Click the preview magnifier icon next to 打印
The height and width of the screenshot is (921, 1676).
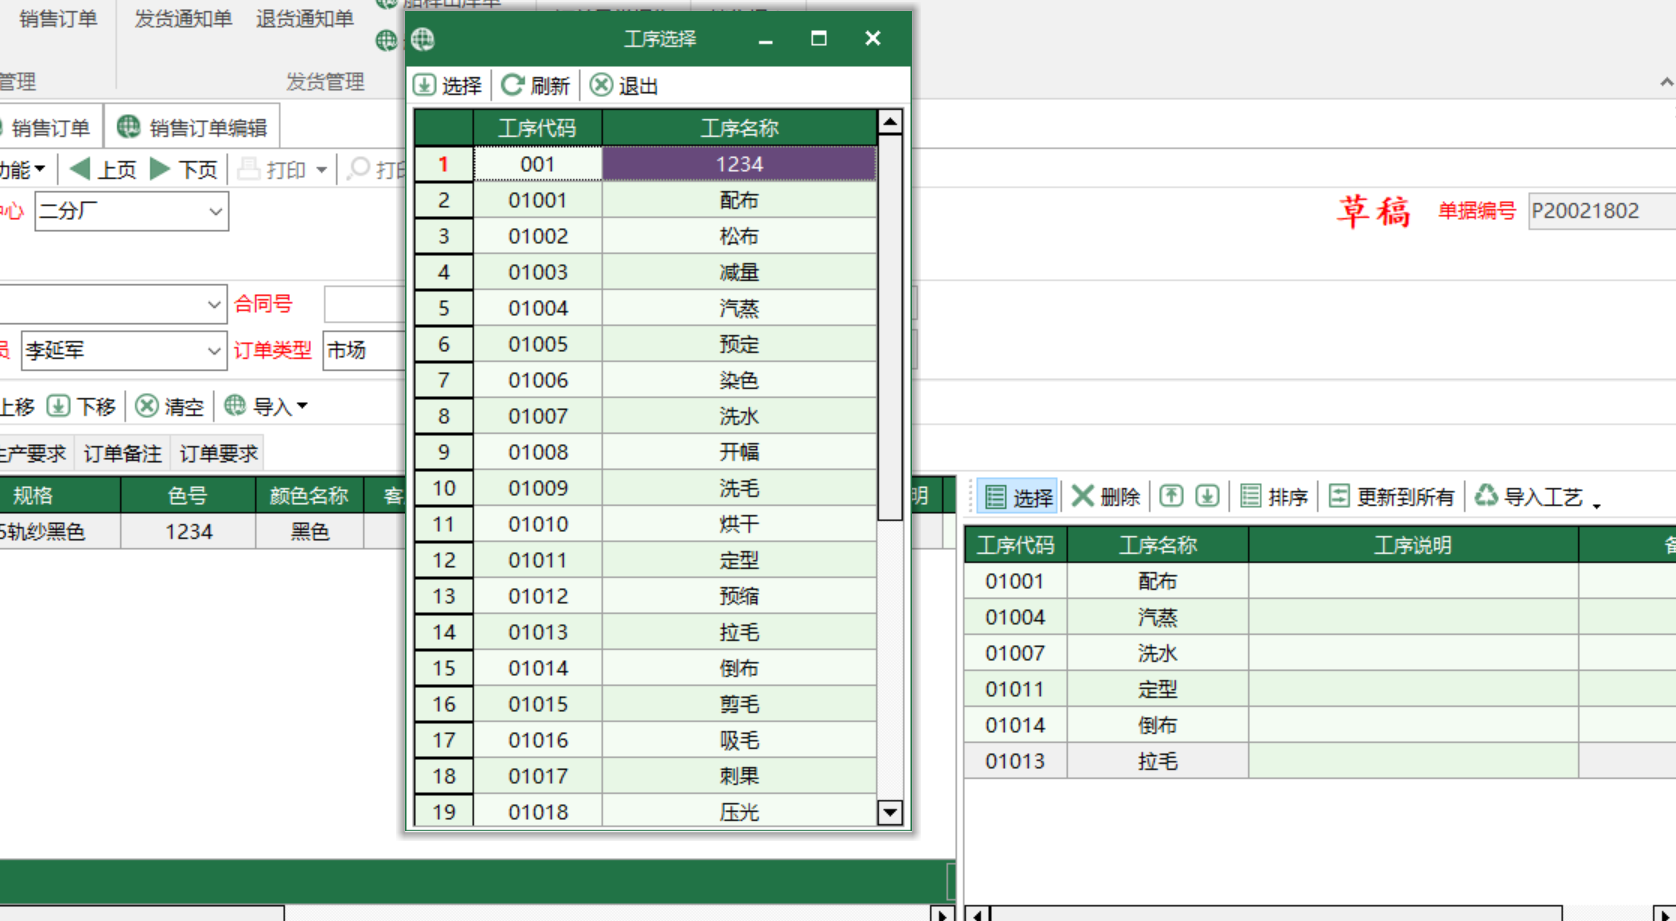click(359, 169)
